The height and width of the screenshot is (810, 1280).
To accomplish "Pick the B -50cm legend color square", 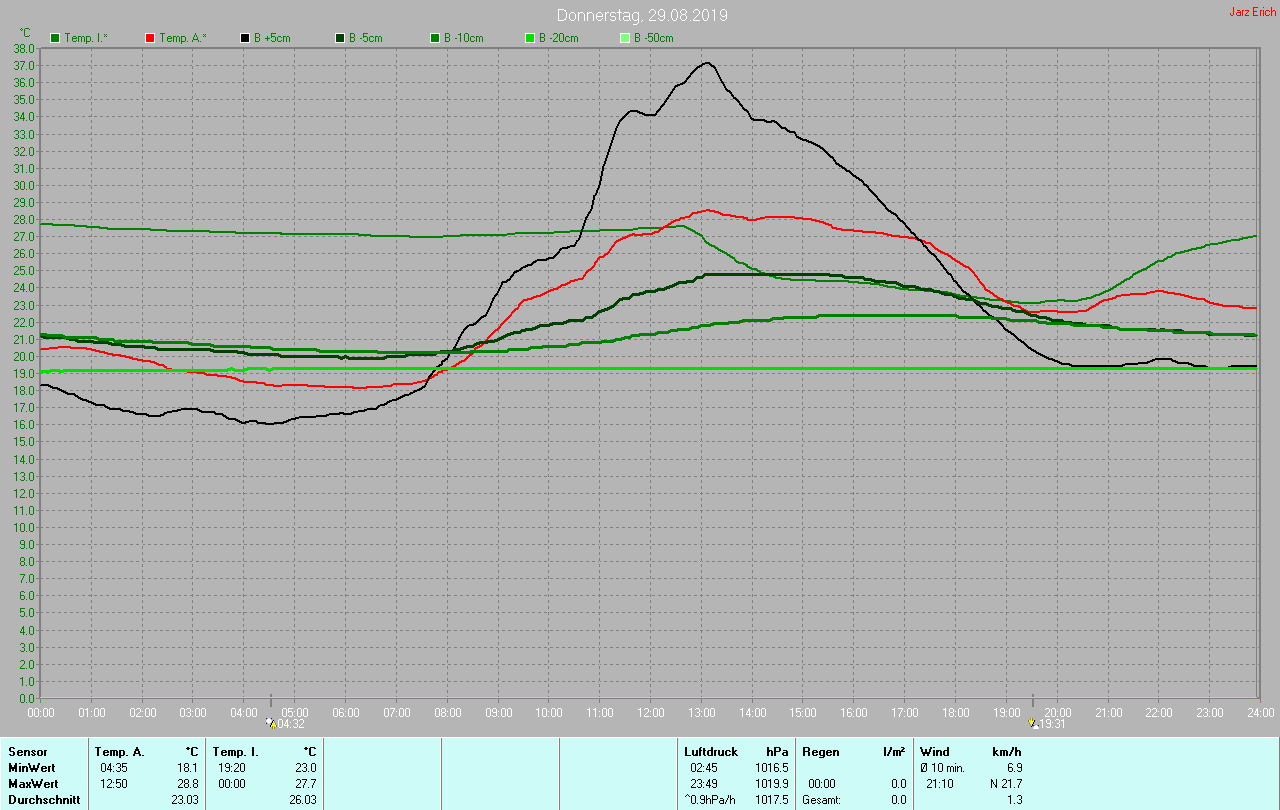I will 625,38.
